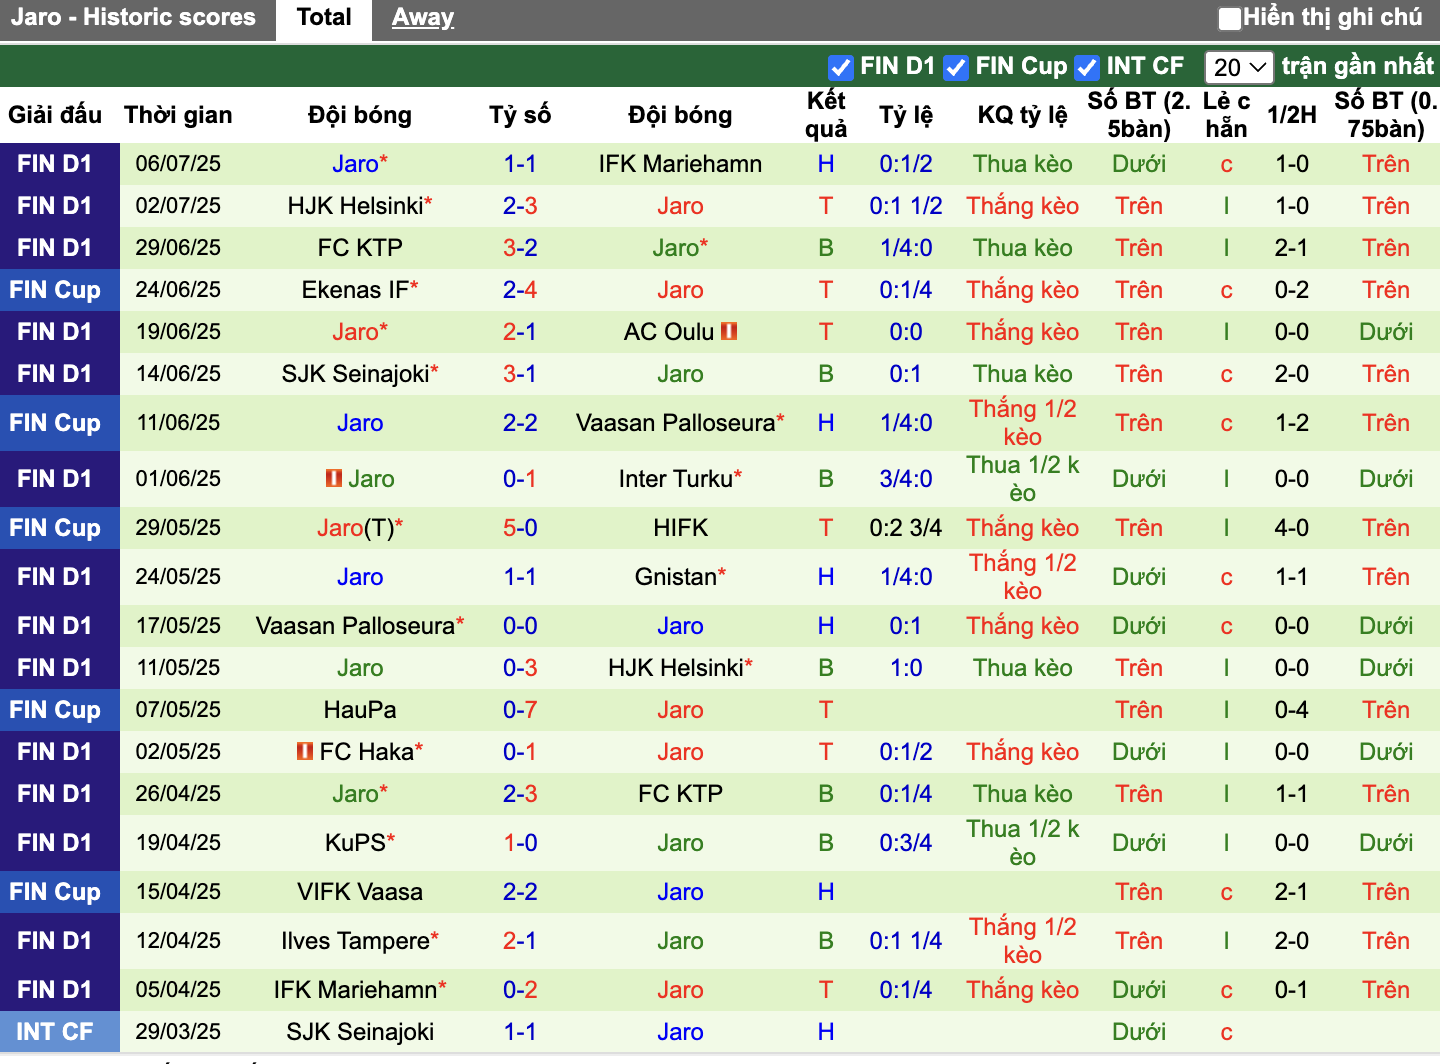
Task: Click 0-7 score of HauPa match
Action: point(520,710)
